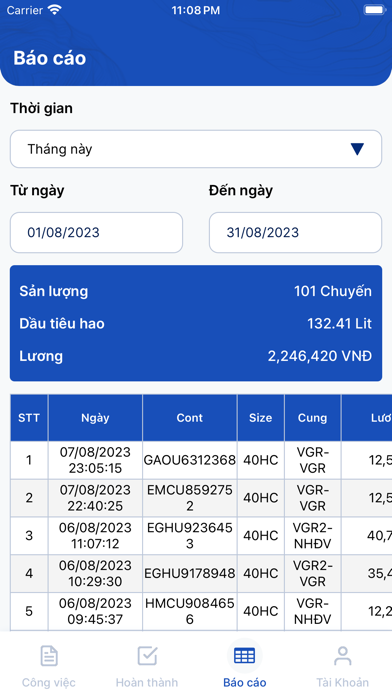Viewport: 392px width, 696px height.
Task: Tap date cell 06/08/2023 10:29:30
Action: 95,573
